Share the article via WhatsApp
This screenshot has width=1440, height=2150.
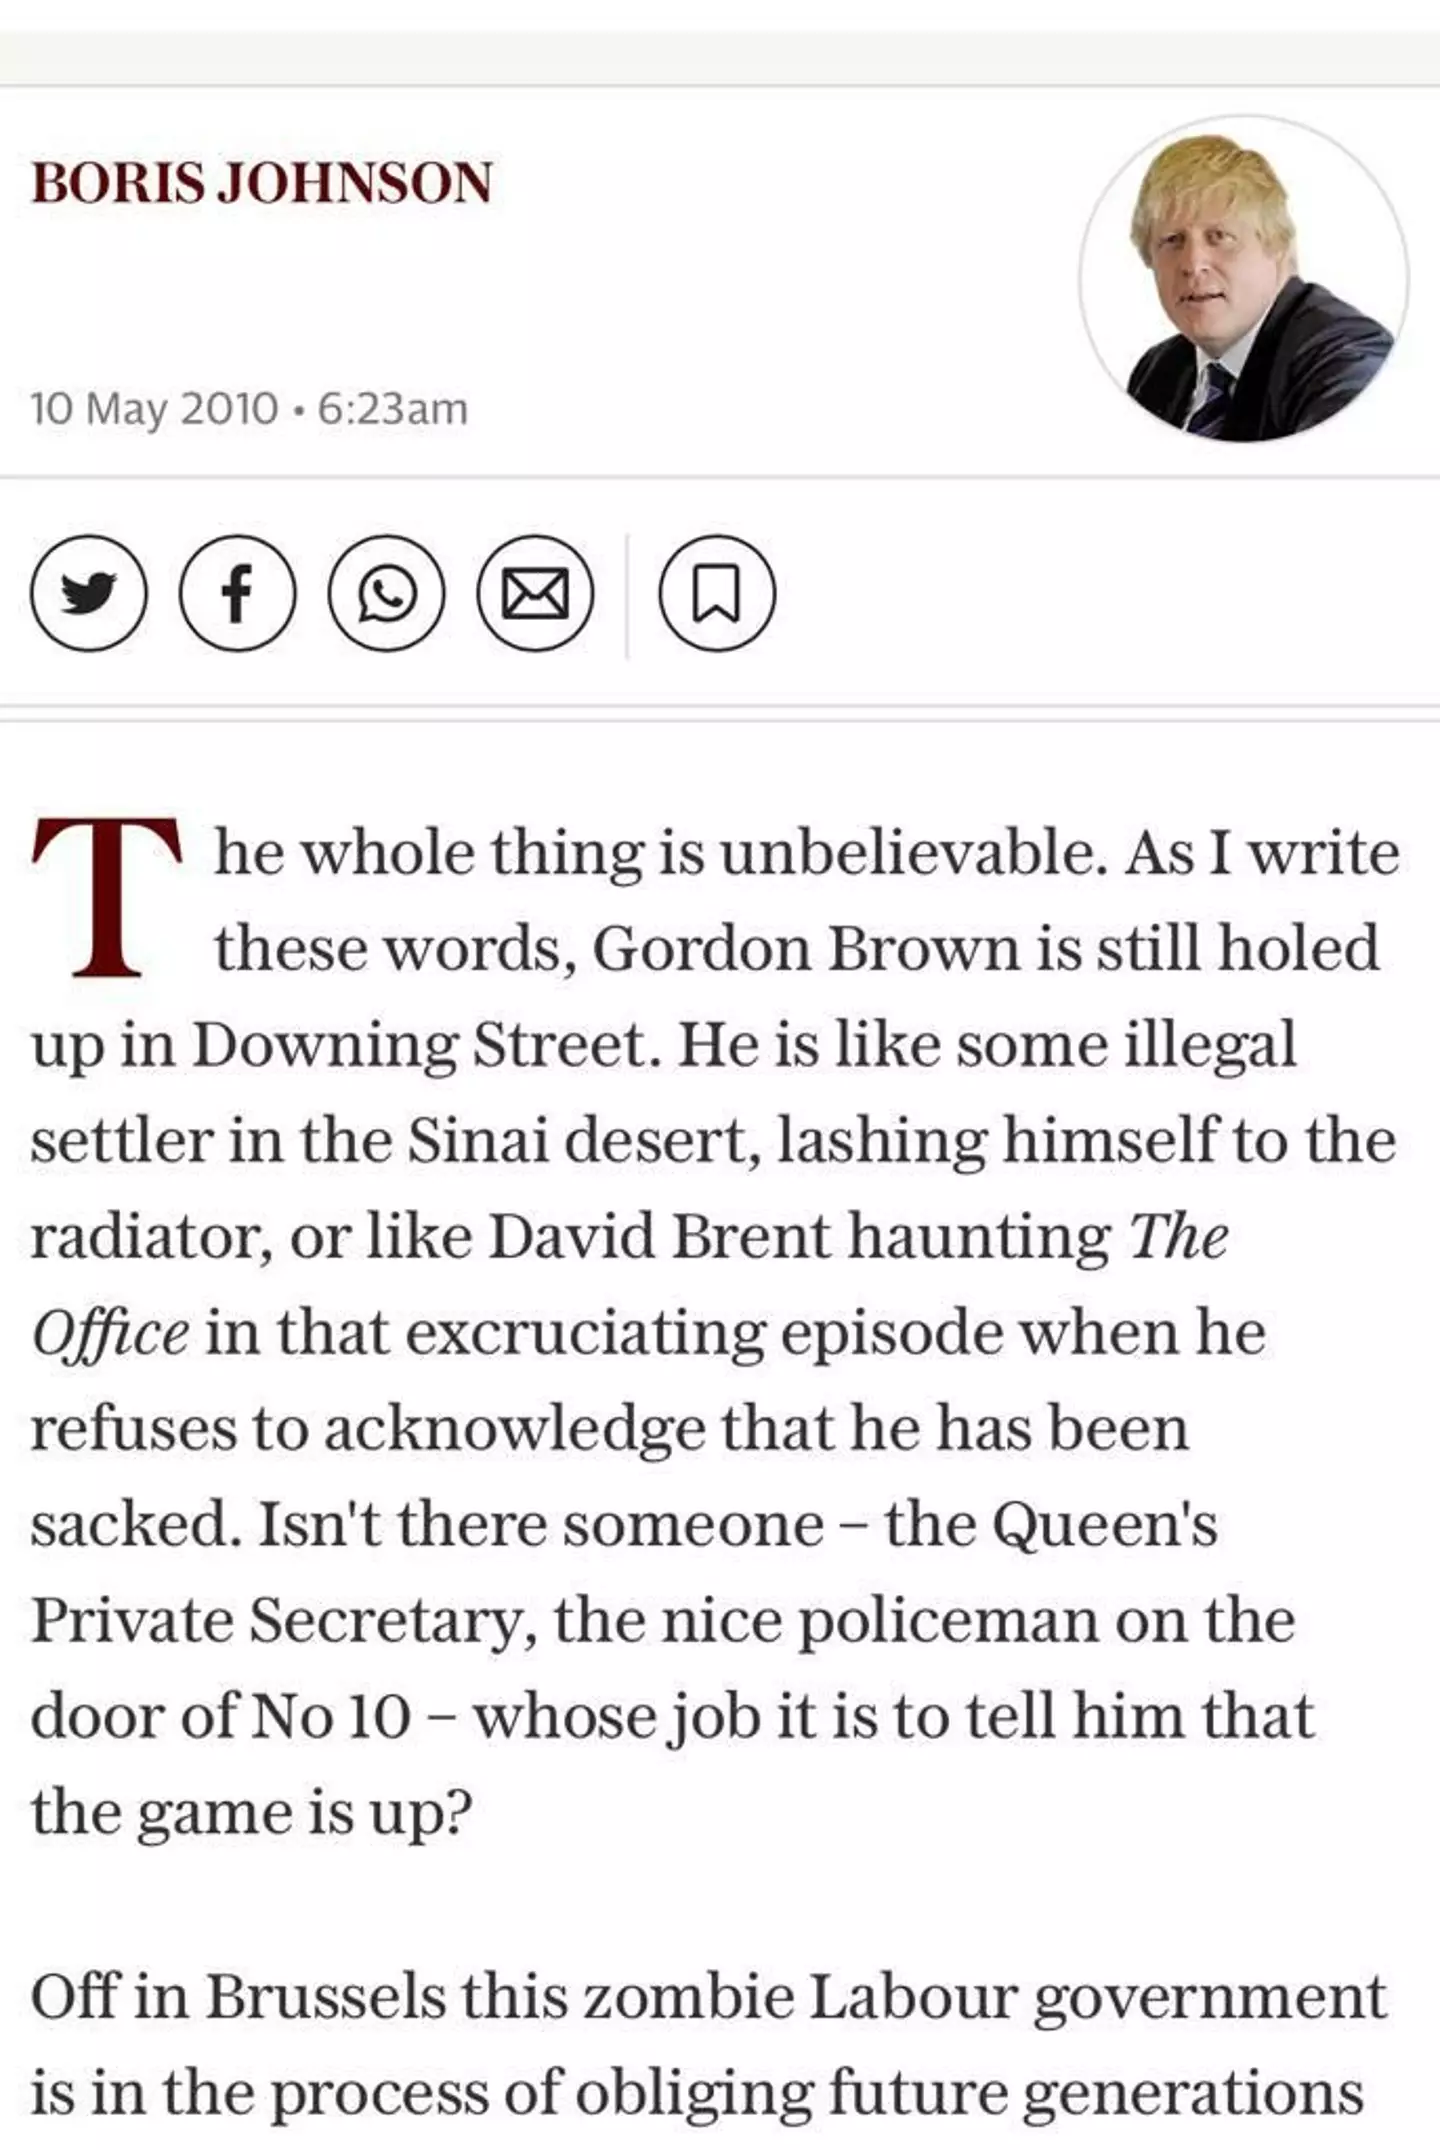386,594
